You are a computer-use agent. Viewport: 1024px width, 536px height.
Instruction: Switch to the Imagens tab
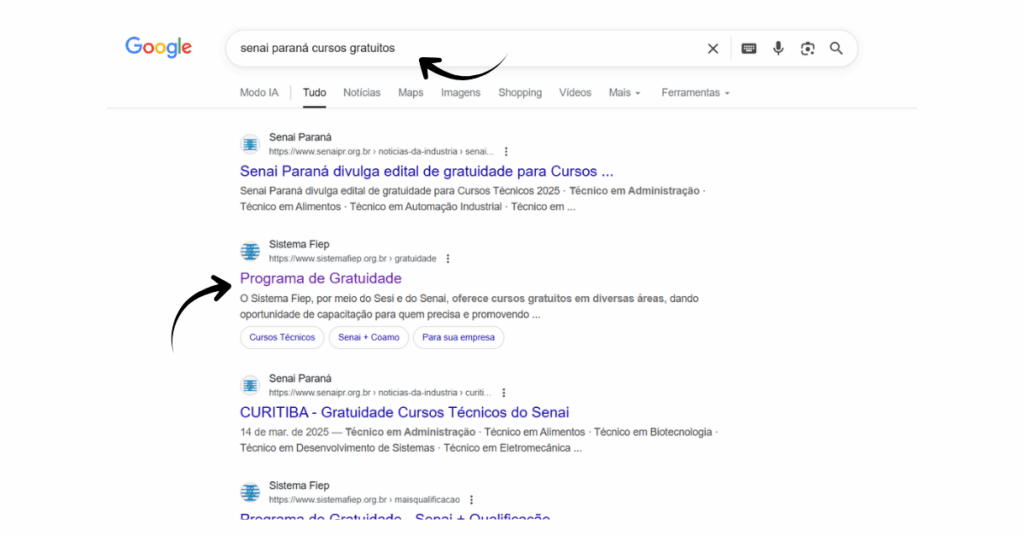tap(461, 93)
